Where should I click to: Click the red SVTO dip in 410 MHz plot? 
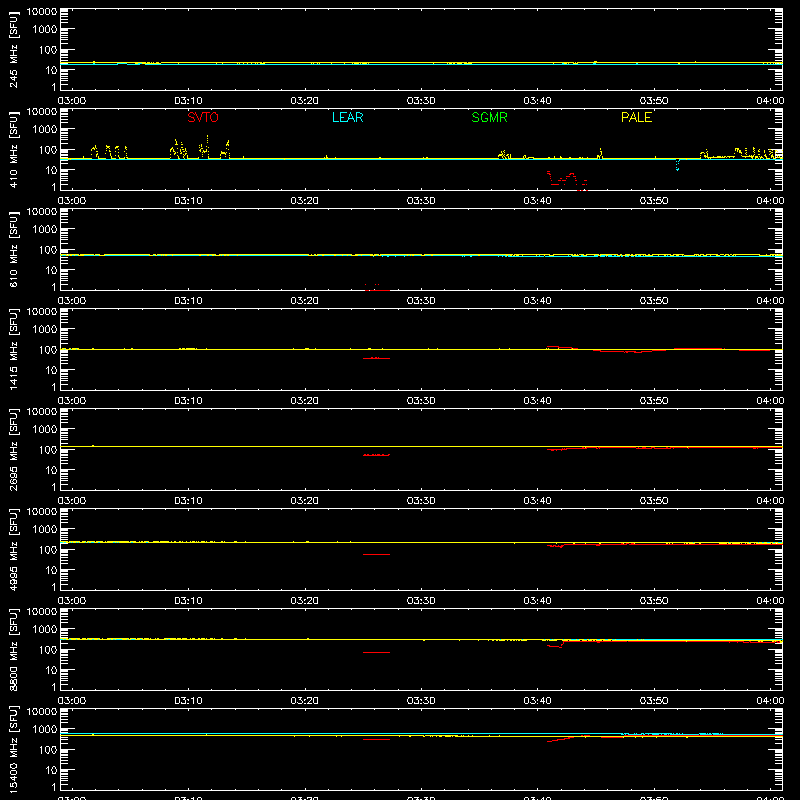[567, 181]
